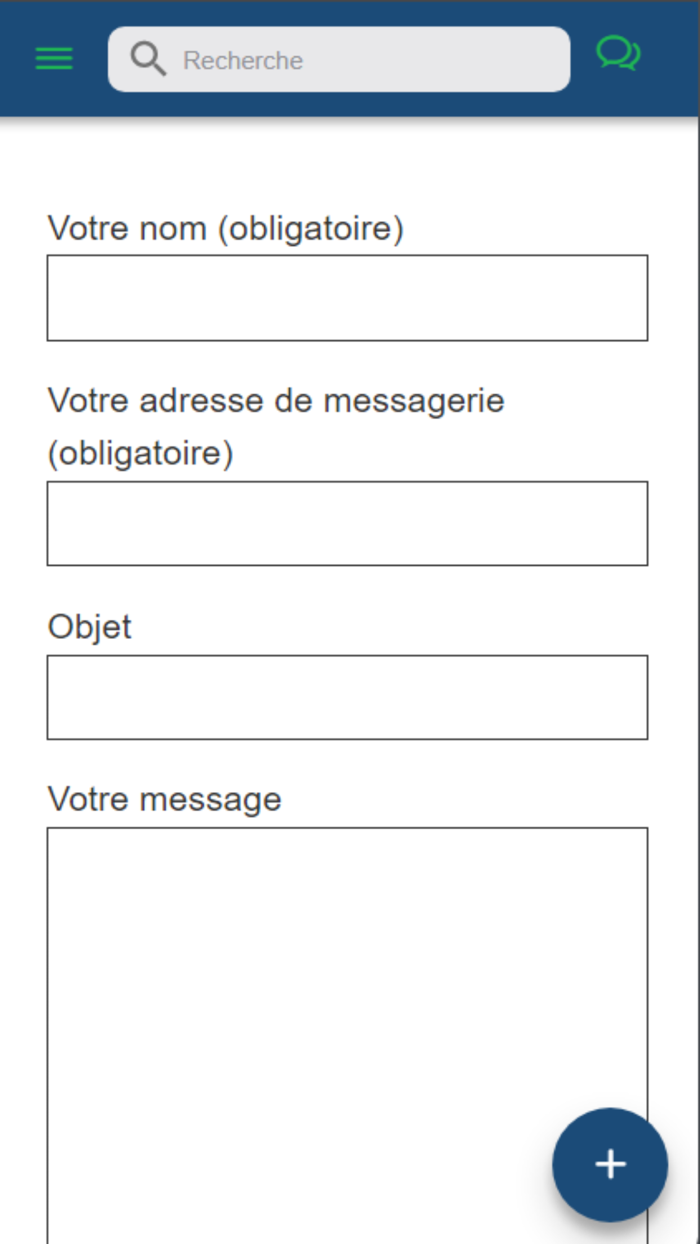
Task: Click "(obligatoire)" below the messagerie label
Action: (140, 454)
